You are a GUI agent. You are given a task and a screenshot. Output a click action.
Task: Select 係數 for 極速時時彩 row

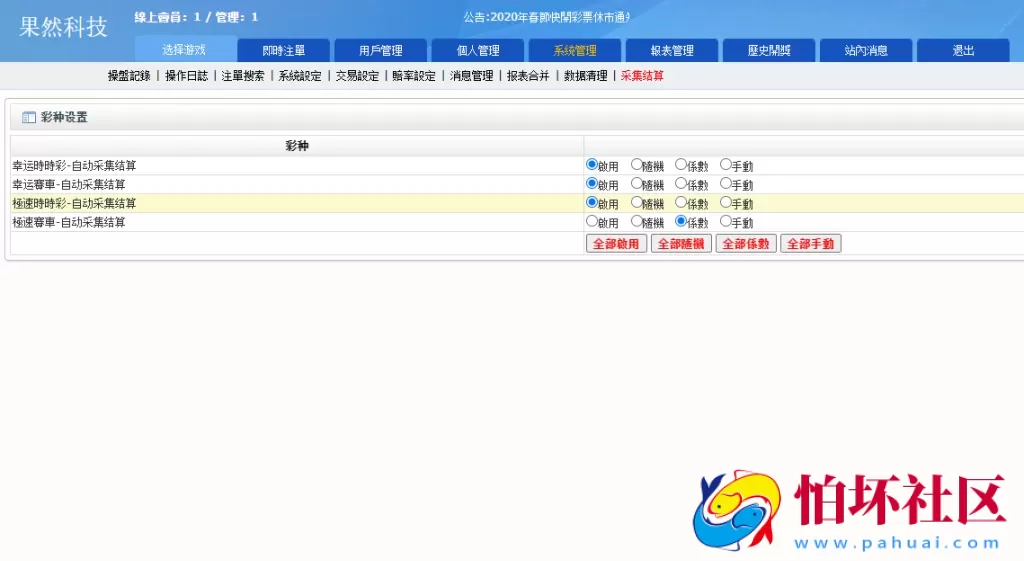point(681,202)
